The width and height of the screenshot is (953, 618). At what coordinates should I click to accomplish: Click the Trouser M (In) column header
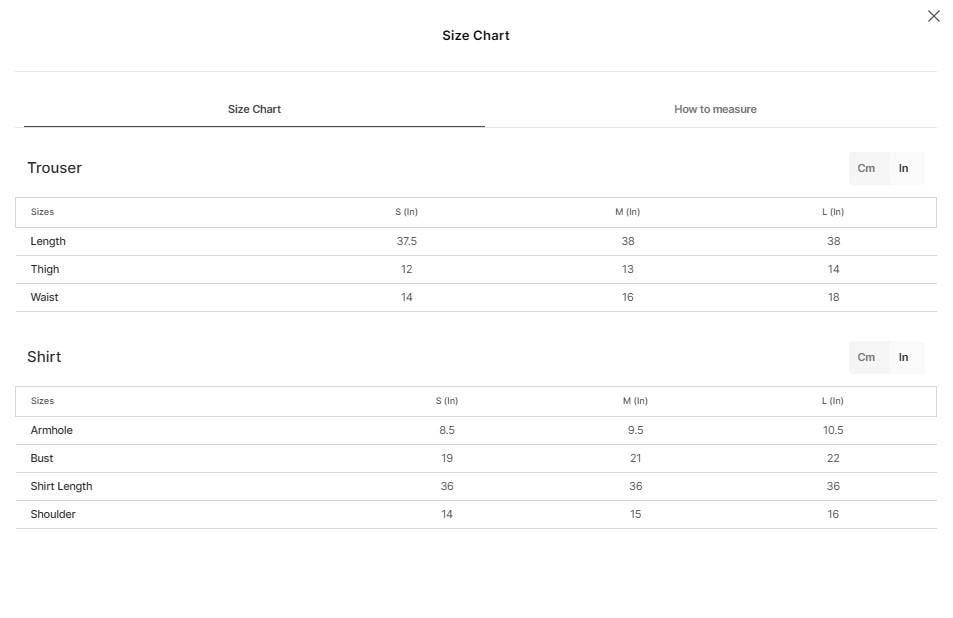[x=627, y=212]
